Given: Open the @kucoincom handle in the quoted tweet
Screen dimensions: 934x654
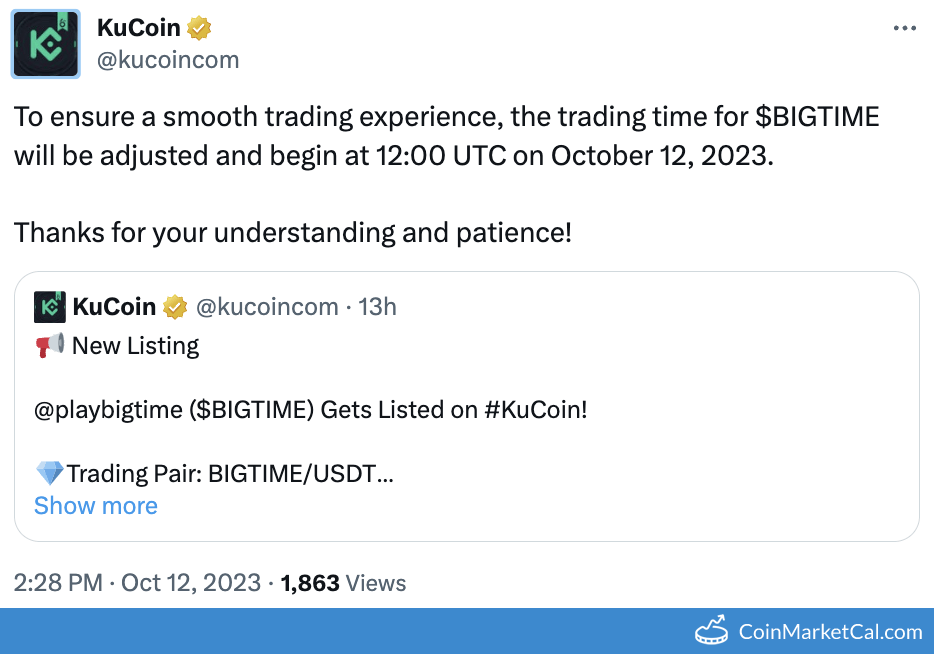Looking at the screenshot, I should [x=266, y=307].
